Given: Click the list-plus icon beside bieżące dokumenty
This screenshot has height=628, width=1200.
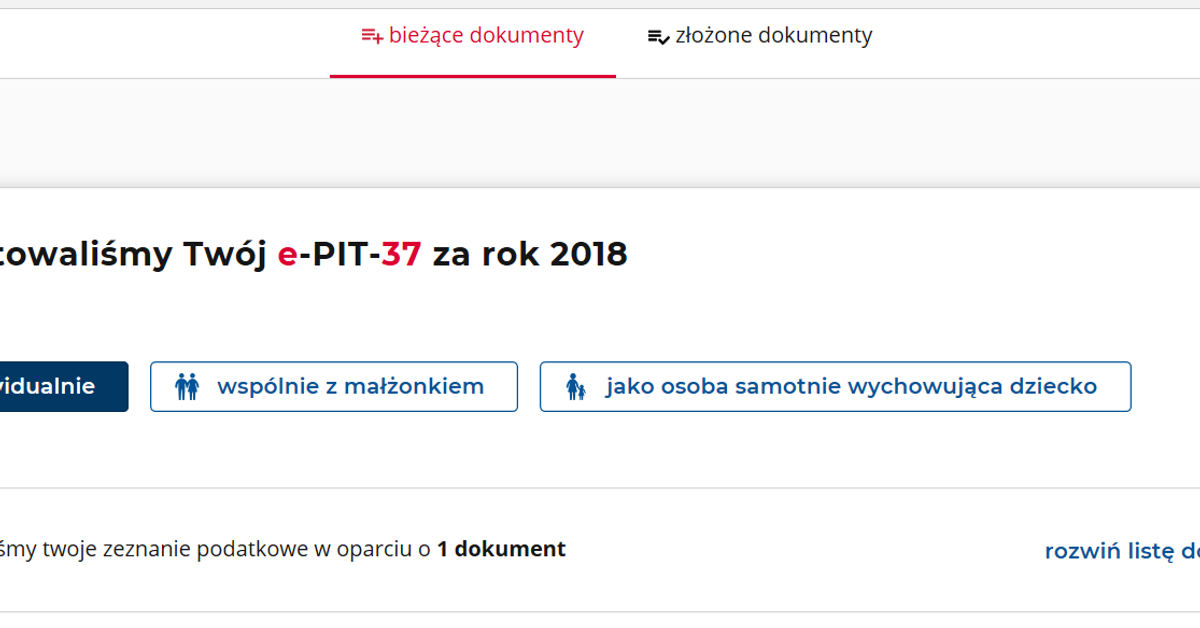Looking at the screenshot, I should (372, 37).
